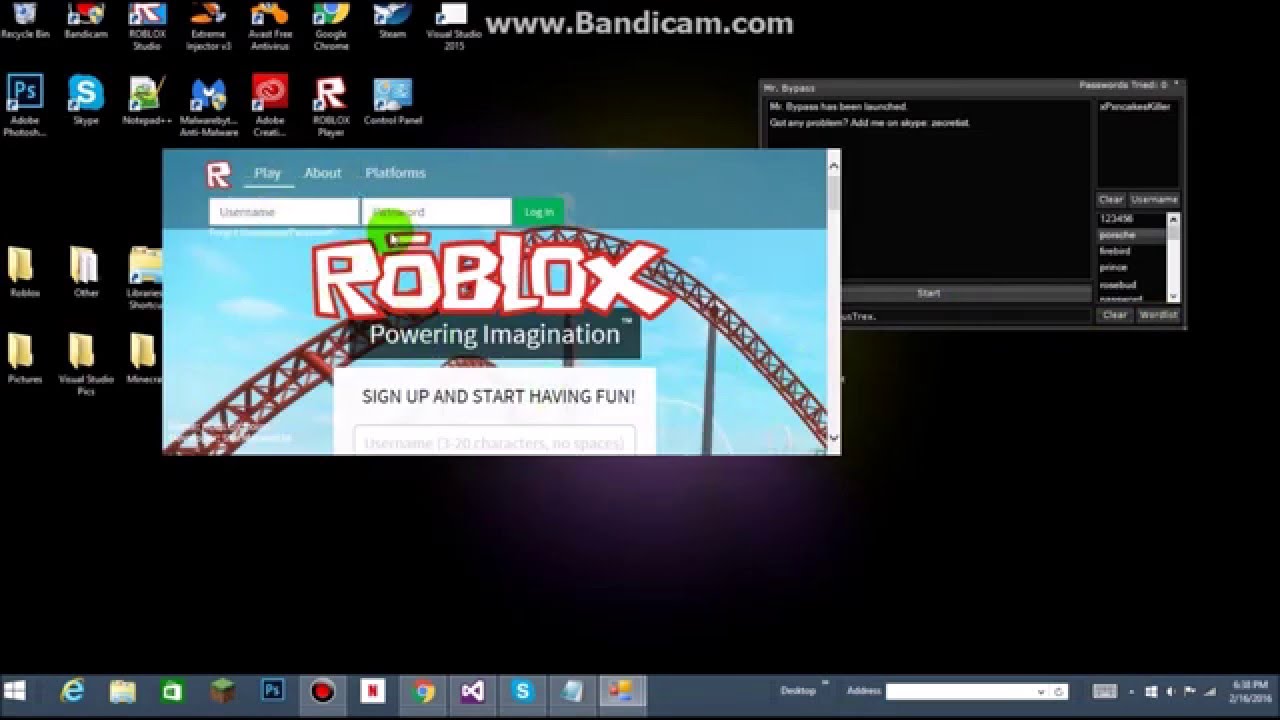Click the Mr. Bypass list scrollbar up arrow
Viewport: 1280px width, 720px height.
1174,218
